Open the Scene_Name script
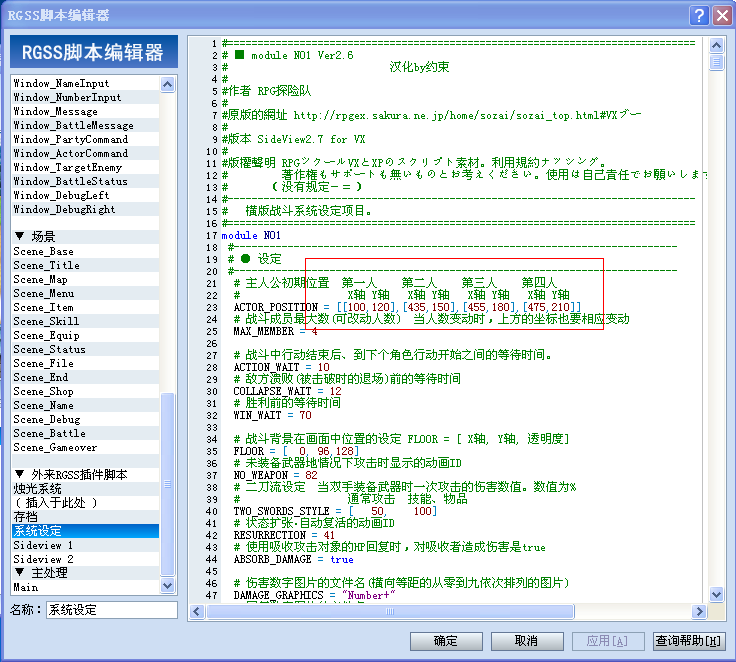Screen dimensions: 736x662 pyautogui.click(x=85, y=406)
